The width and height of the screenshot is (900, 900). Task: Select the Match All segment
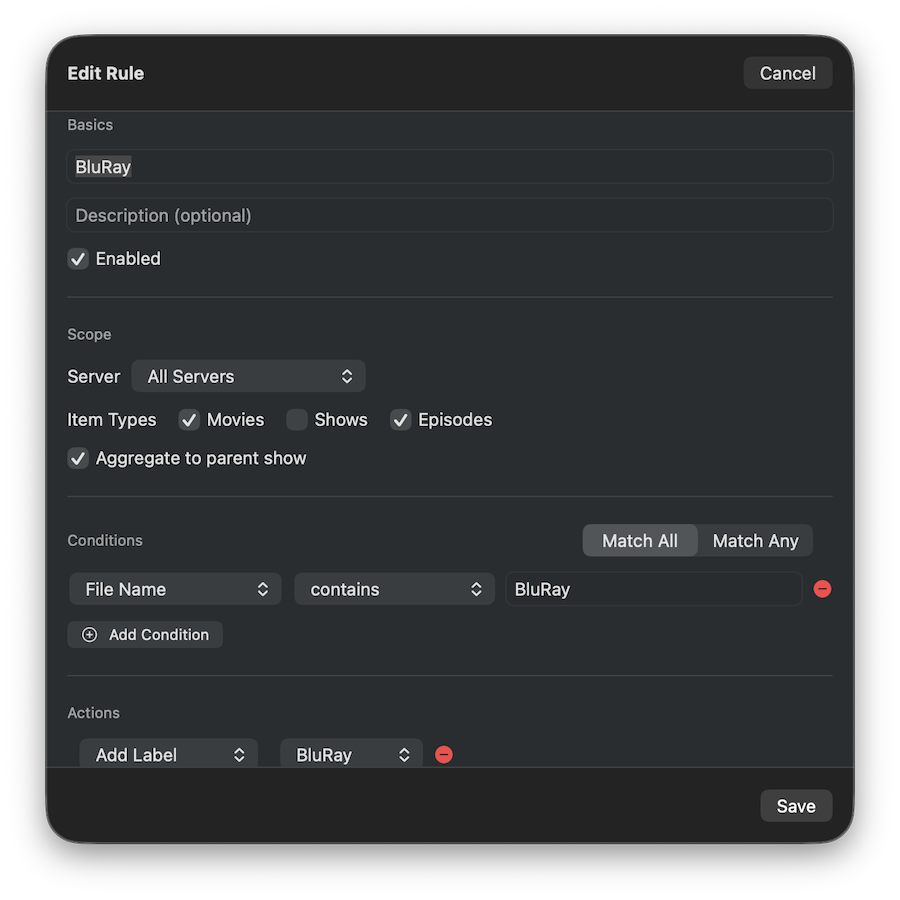point(640,540)
